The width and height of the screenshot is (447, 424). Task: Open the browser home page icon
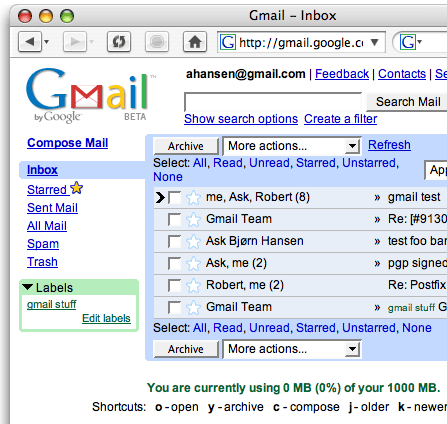195,42
